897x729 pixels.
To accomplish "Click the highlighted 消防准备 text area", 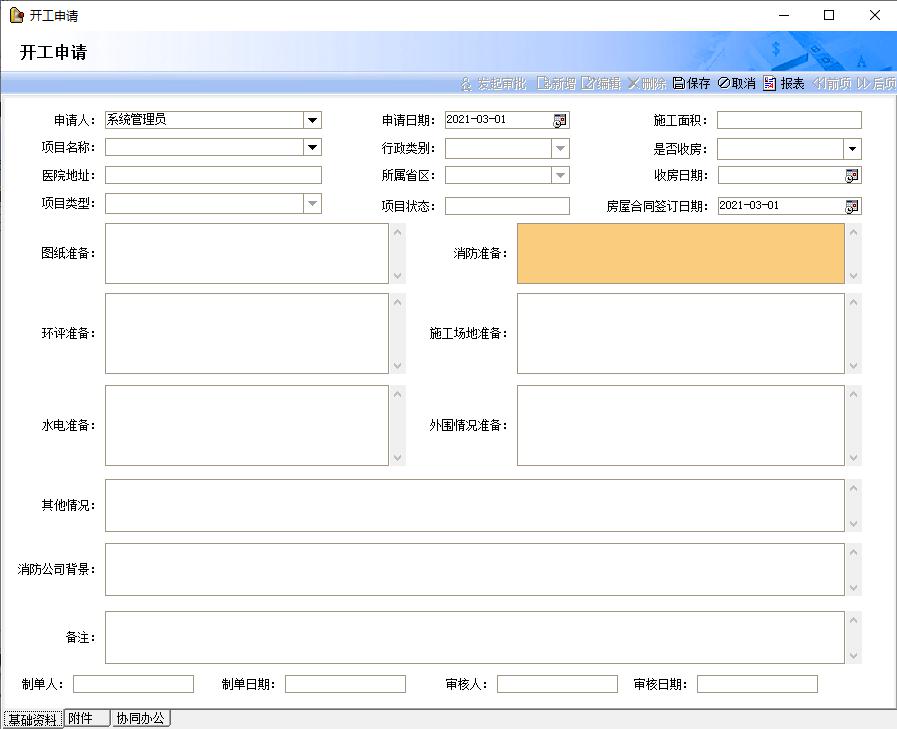I will click(x=680, y=253).
